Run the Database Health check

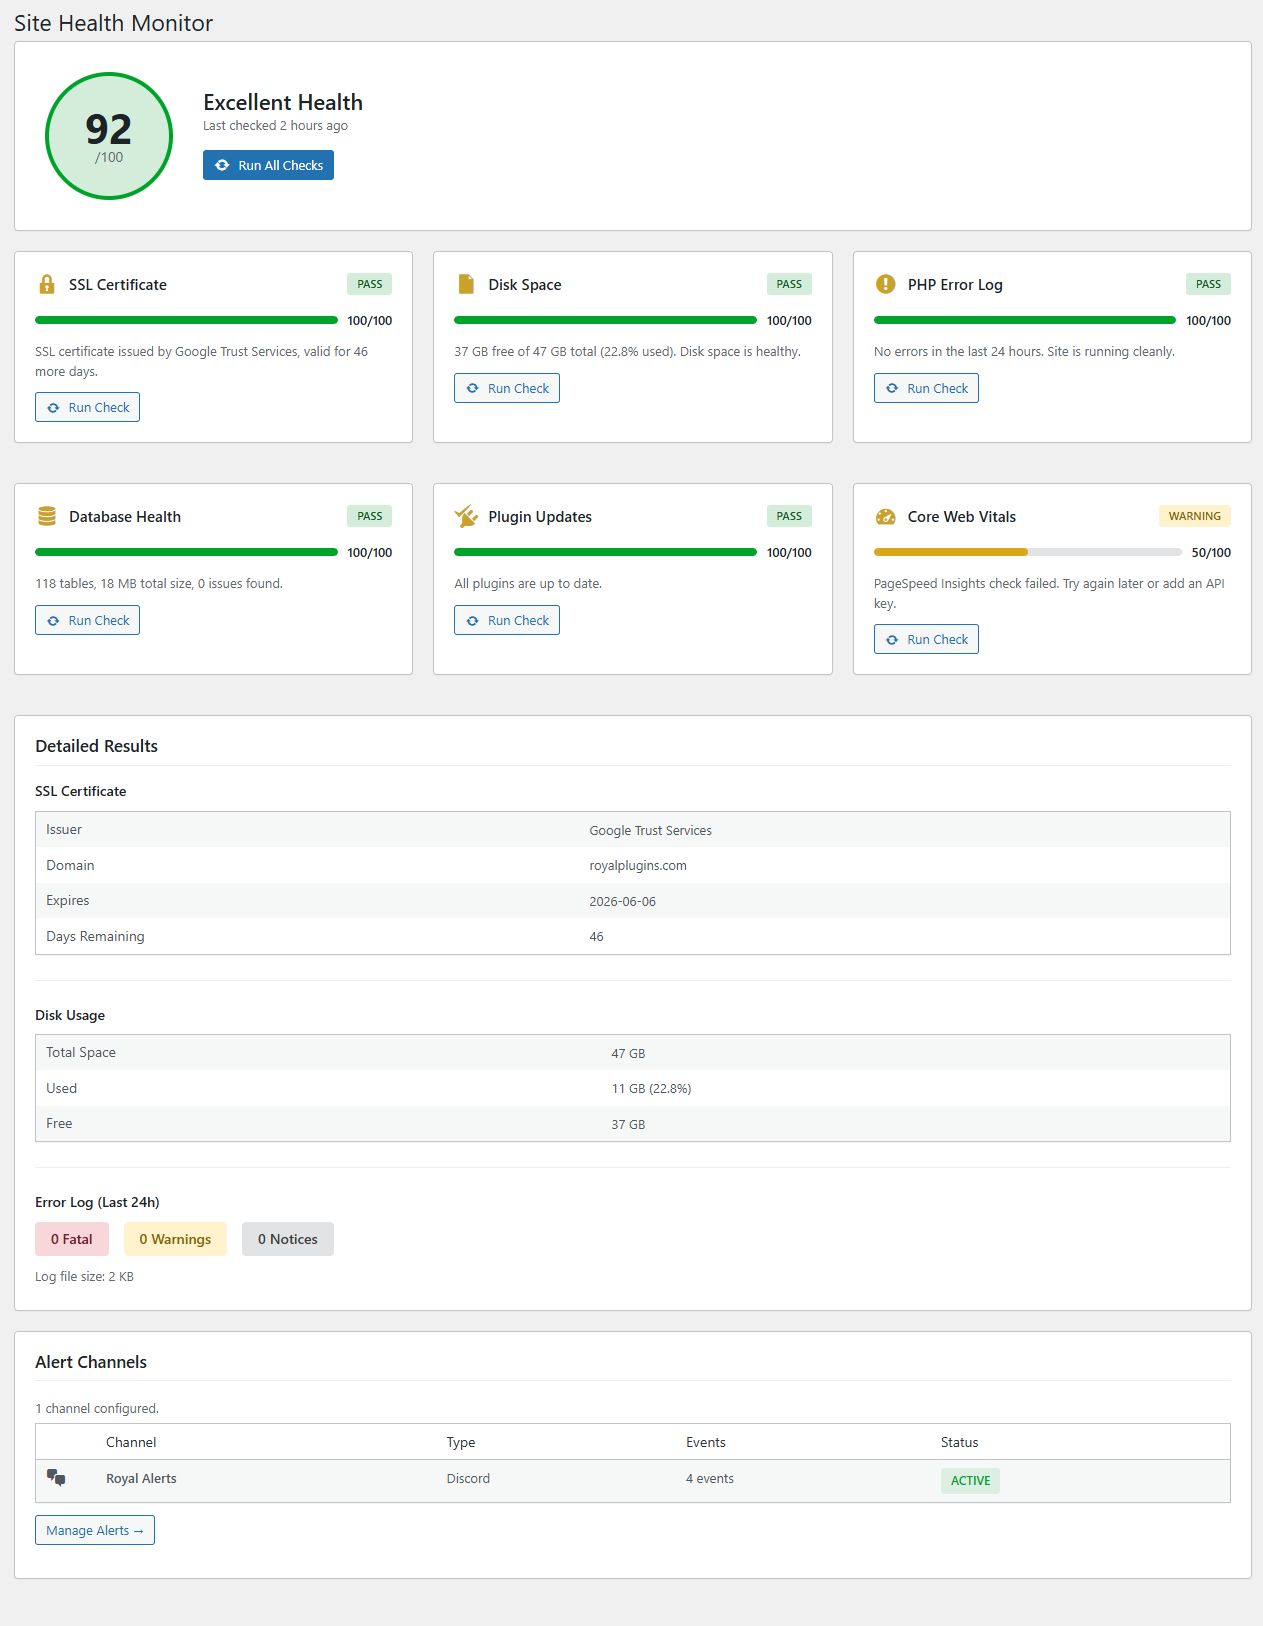click(88, 621)
